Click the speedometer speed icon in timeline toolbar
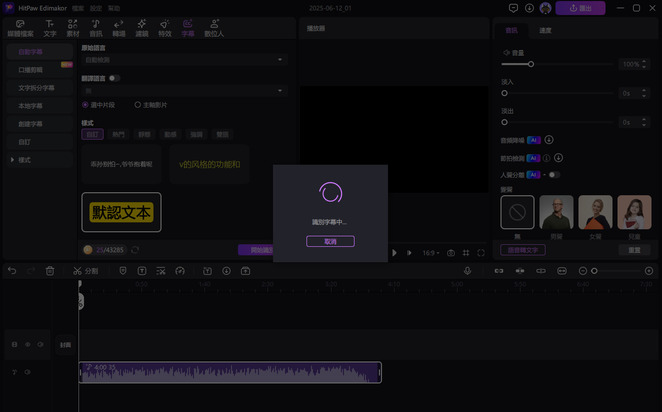Viewport: 662px width, 412px height. pyautogui.click(x=180, y=271)
